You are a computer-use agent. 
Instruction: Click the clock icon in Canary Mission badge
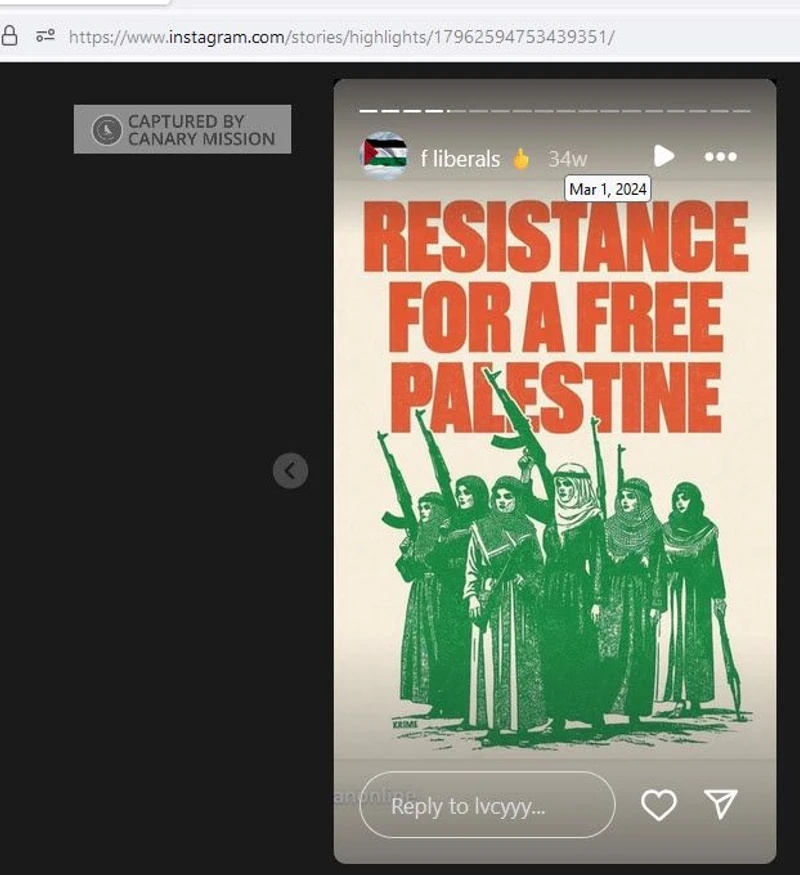point(107,130)
